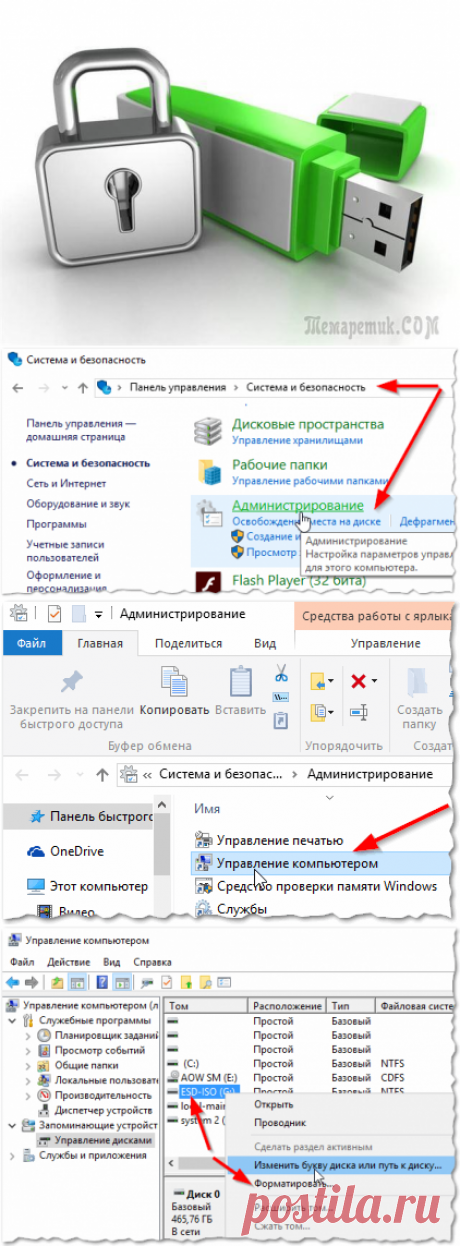The width and height of the screenshot is (460, 1246).
Task: Switch to the Вид ribbon tab in Explorer
Action: 265,644
